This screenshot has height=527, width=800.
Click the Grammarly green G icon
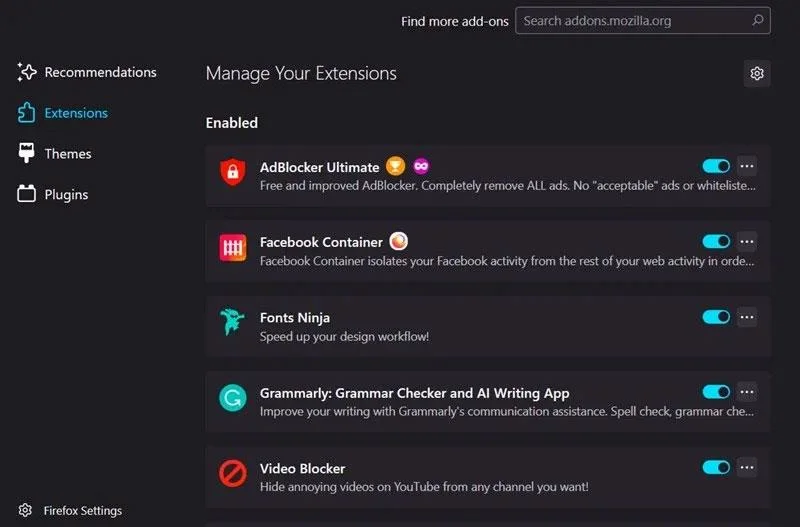pos(233,398)
